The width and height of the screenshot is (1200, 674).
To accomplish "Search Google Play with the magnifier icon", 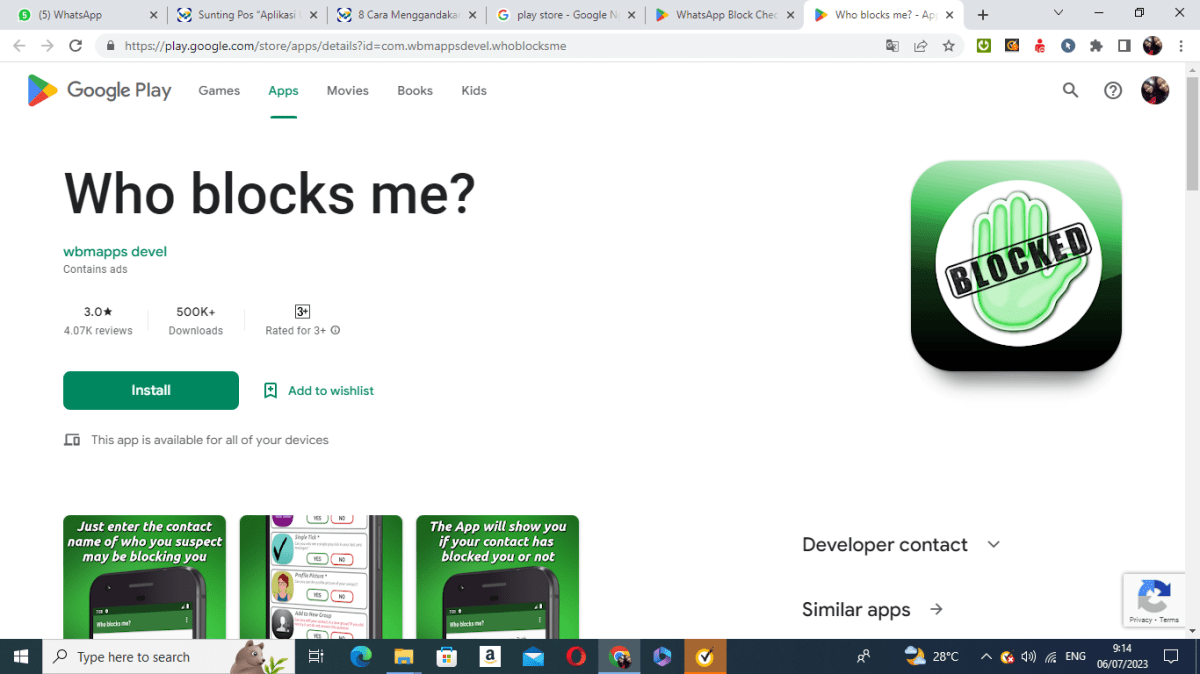I will click(1070, 90).
